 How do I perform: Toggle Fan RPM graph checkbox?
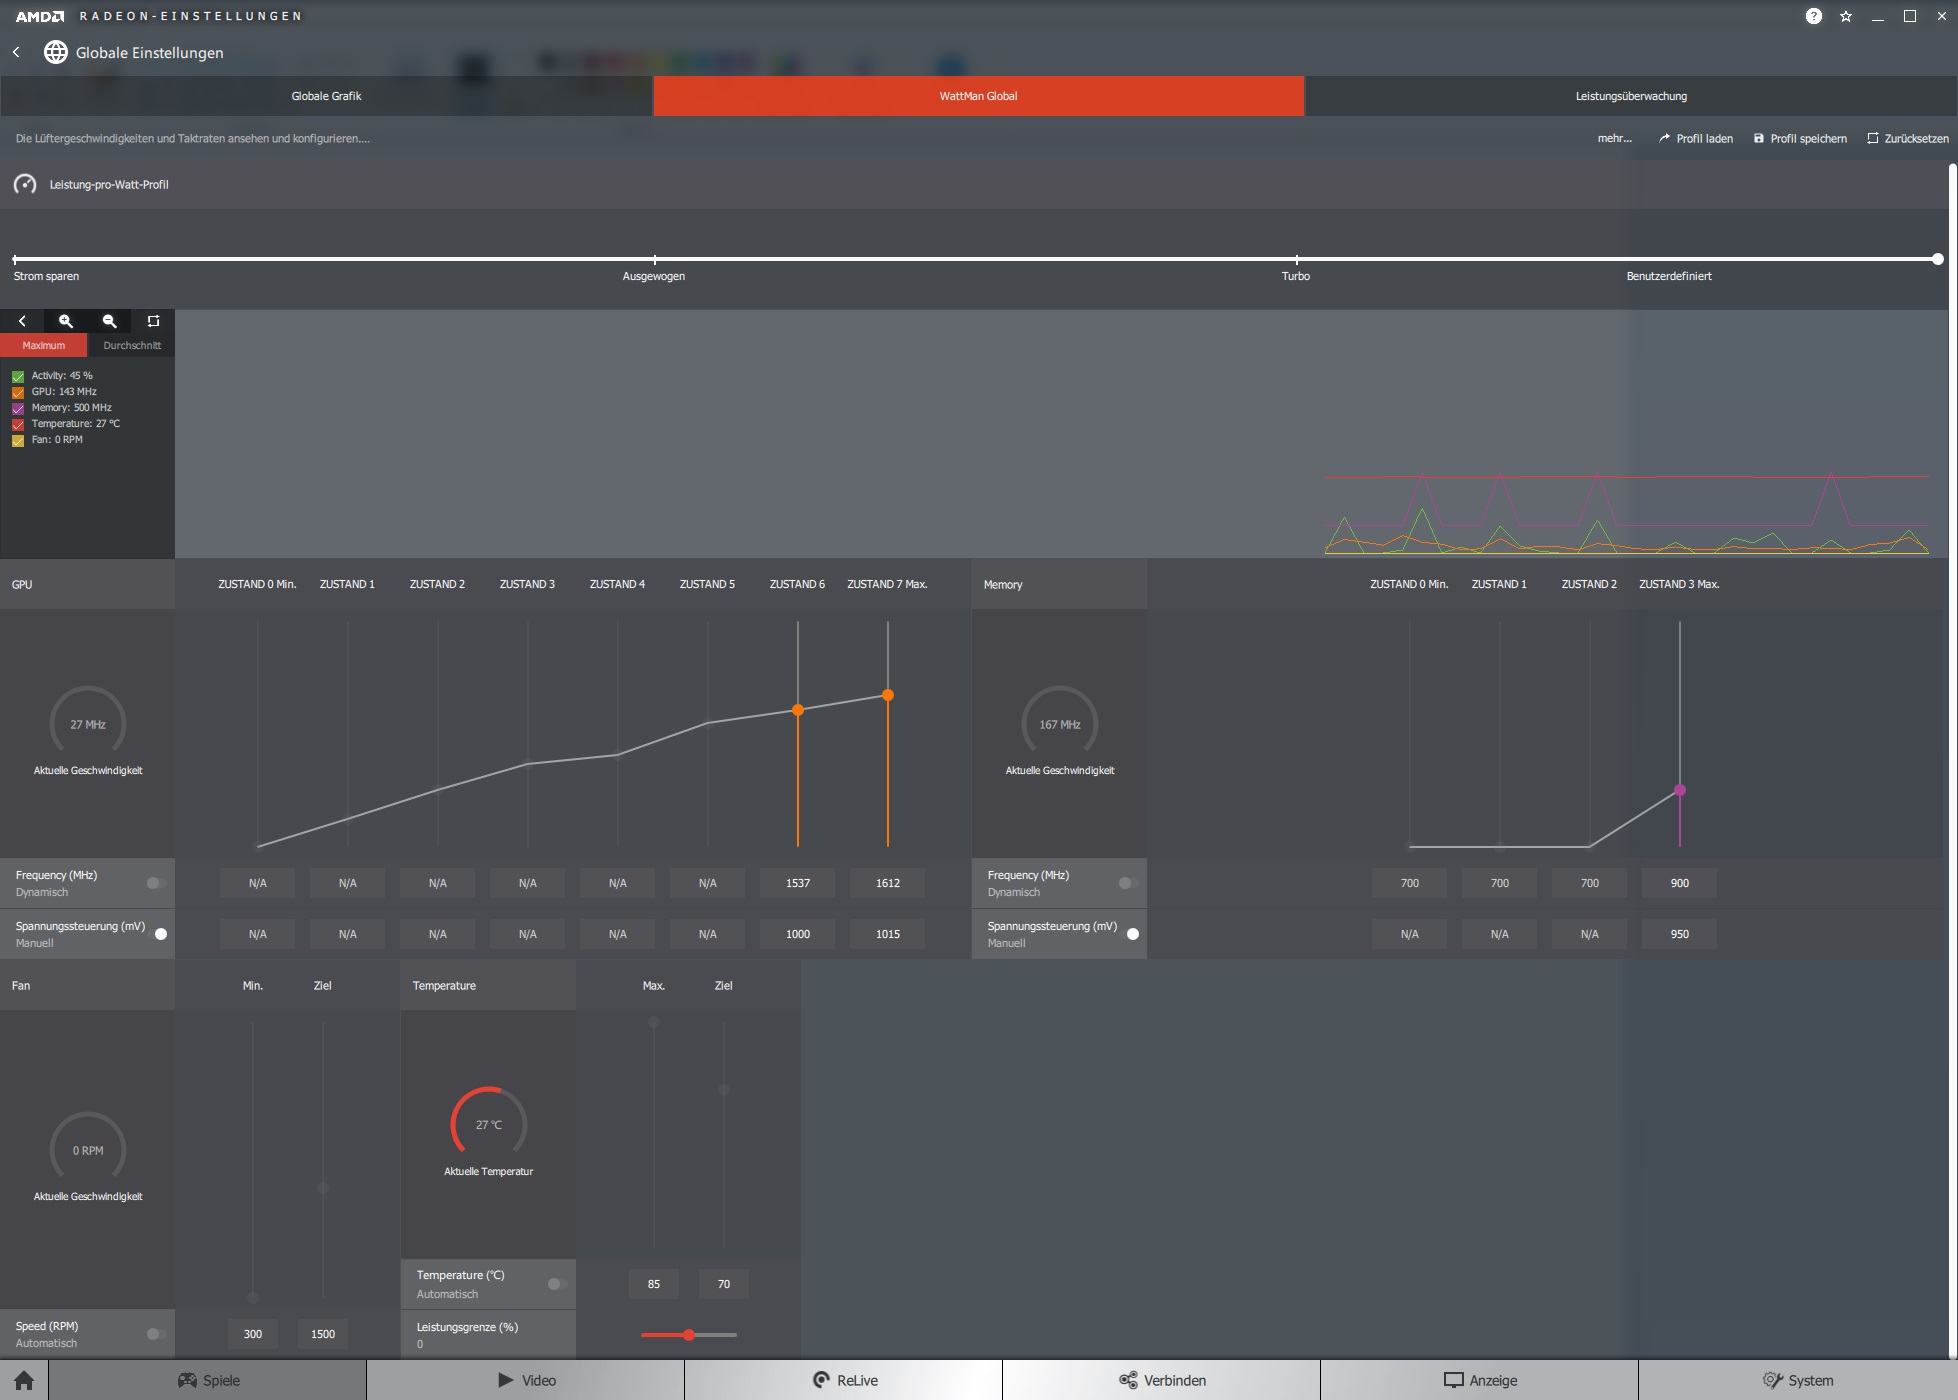(18, 440)
